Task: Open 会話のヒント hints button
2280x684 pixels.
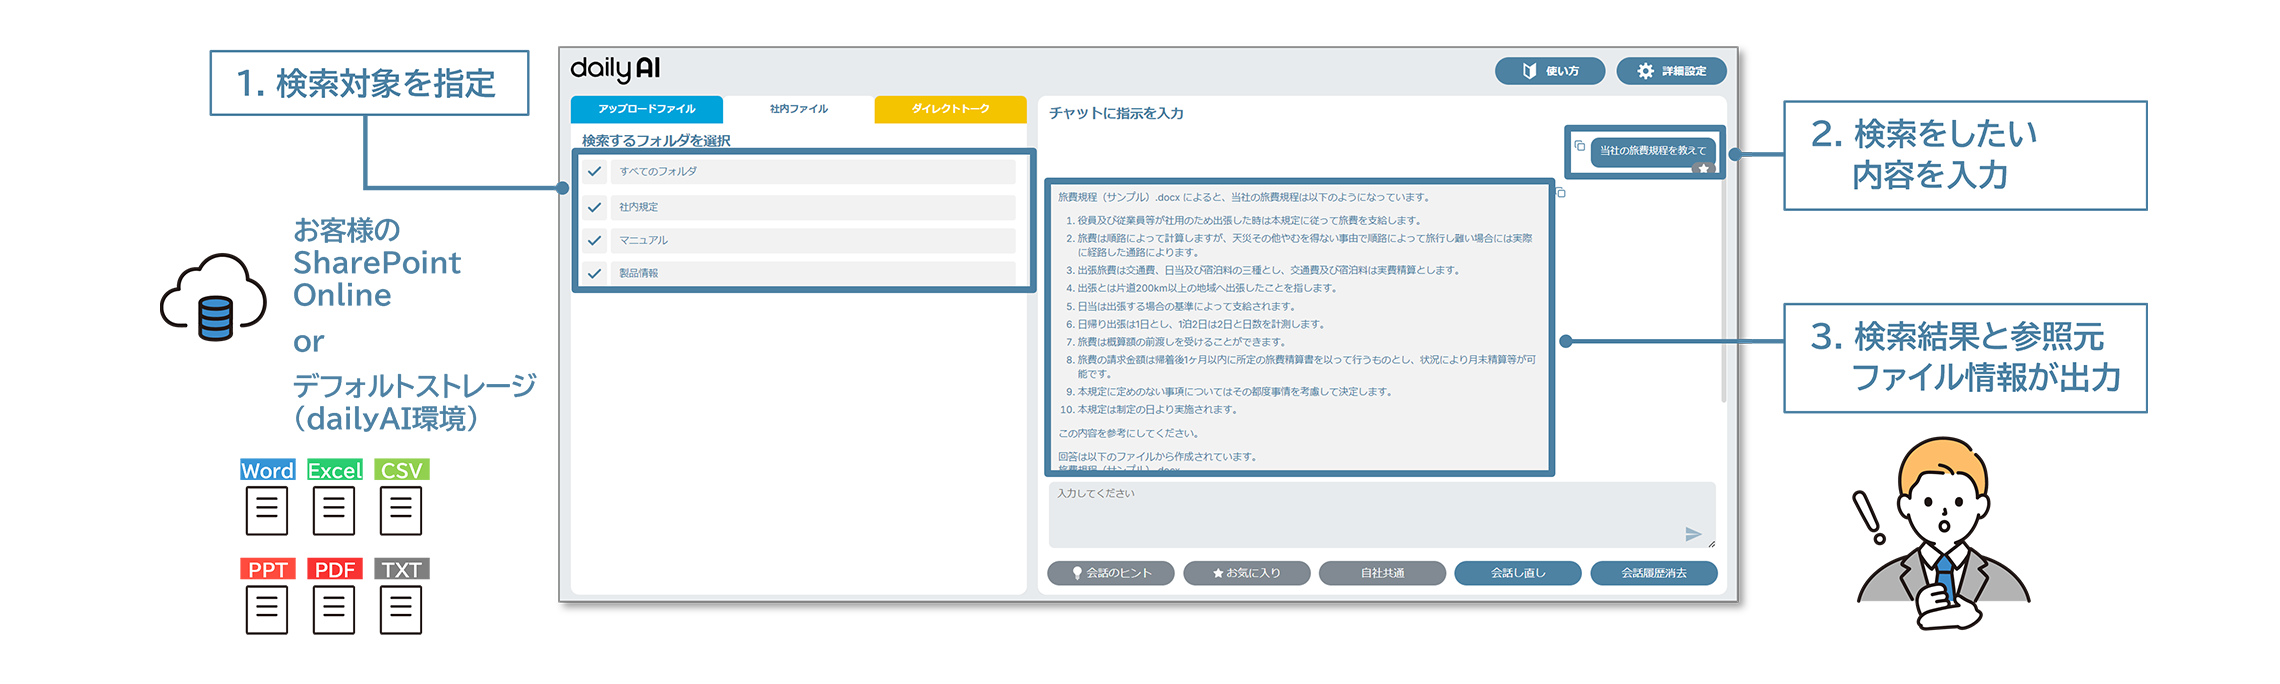Action: tap(1111, 573)
